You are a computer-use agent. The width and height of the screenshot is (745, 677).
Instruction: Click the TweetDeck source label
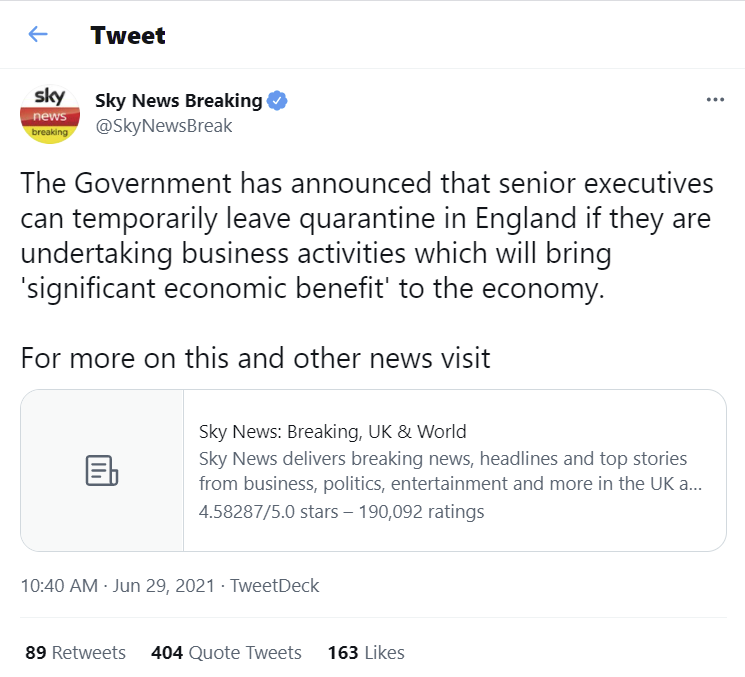pos(275,586)
